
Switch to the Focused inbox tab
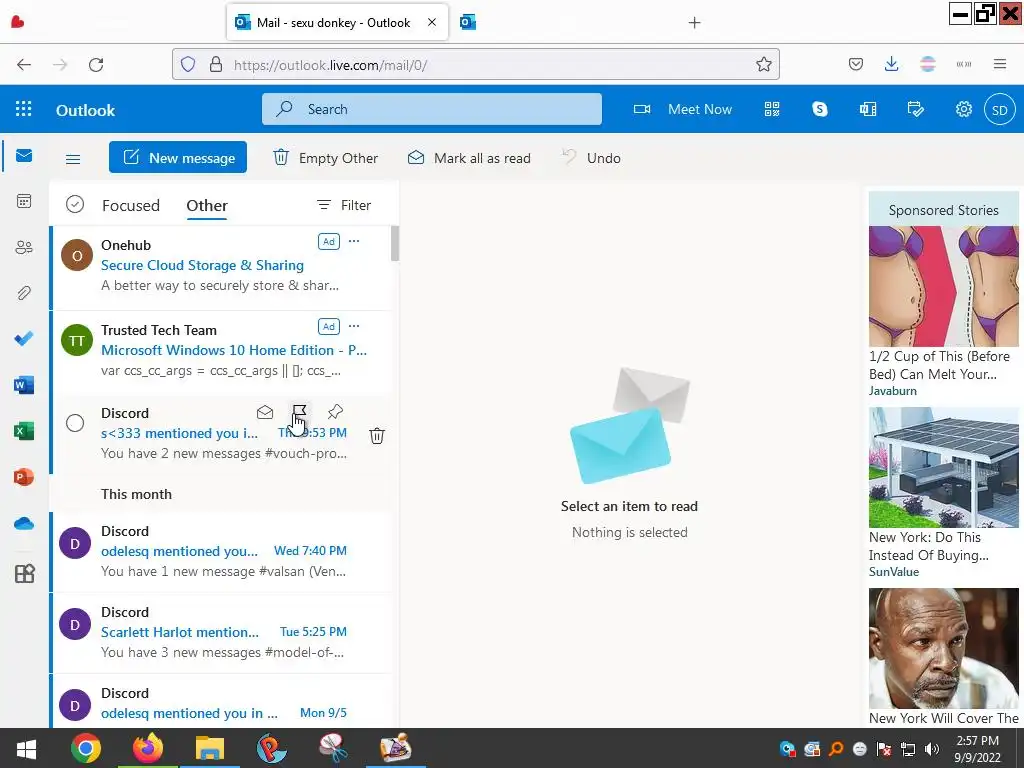pyautogui.click(x=131, y=205)
